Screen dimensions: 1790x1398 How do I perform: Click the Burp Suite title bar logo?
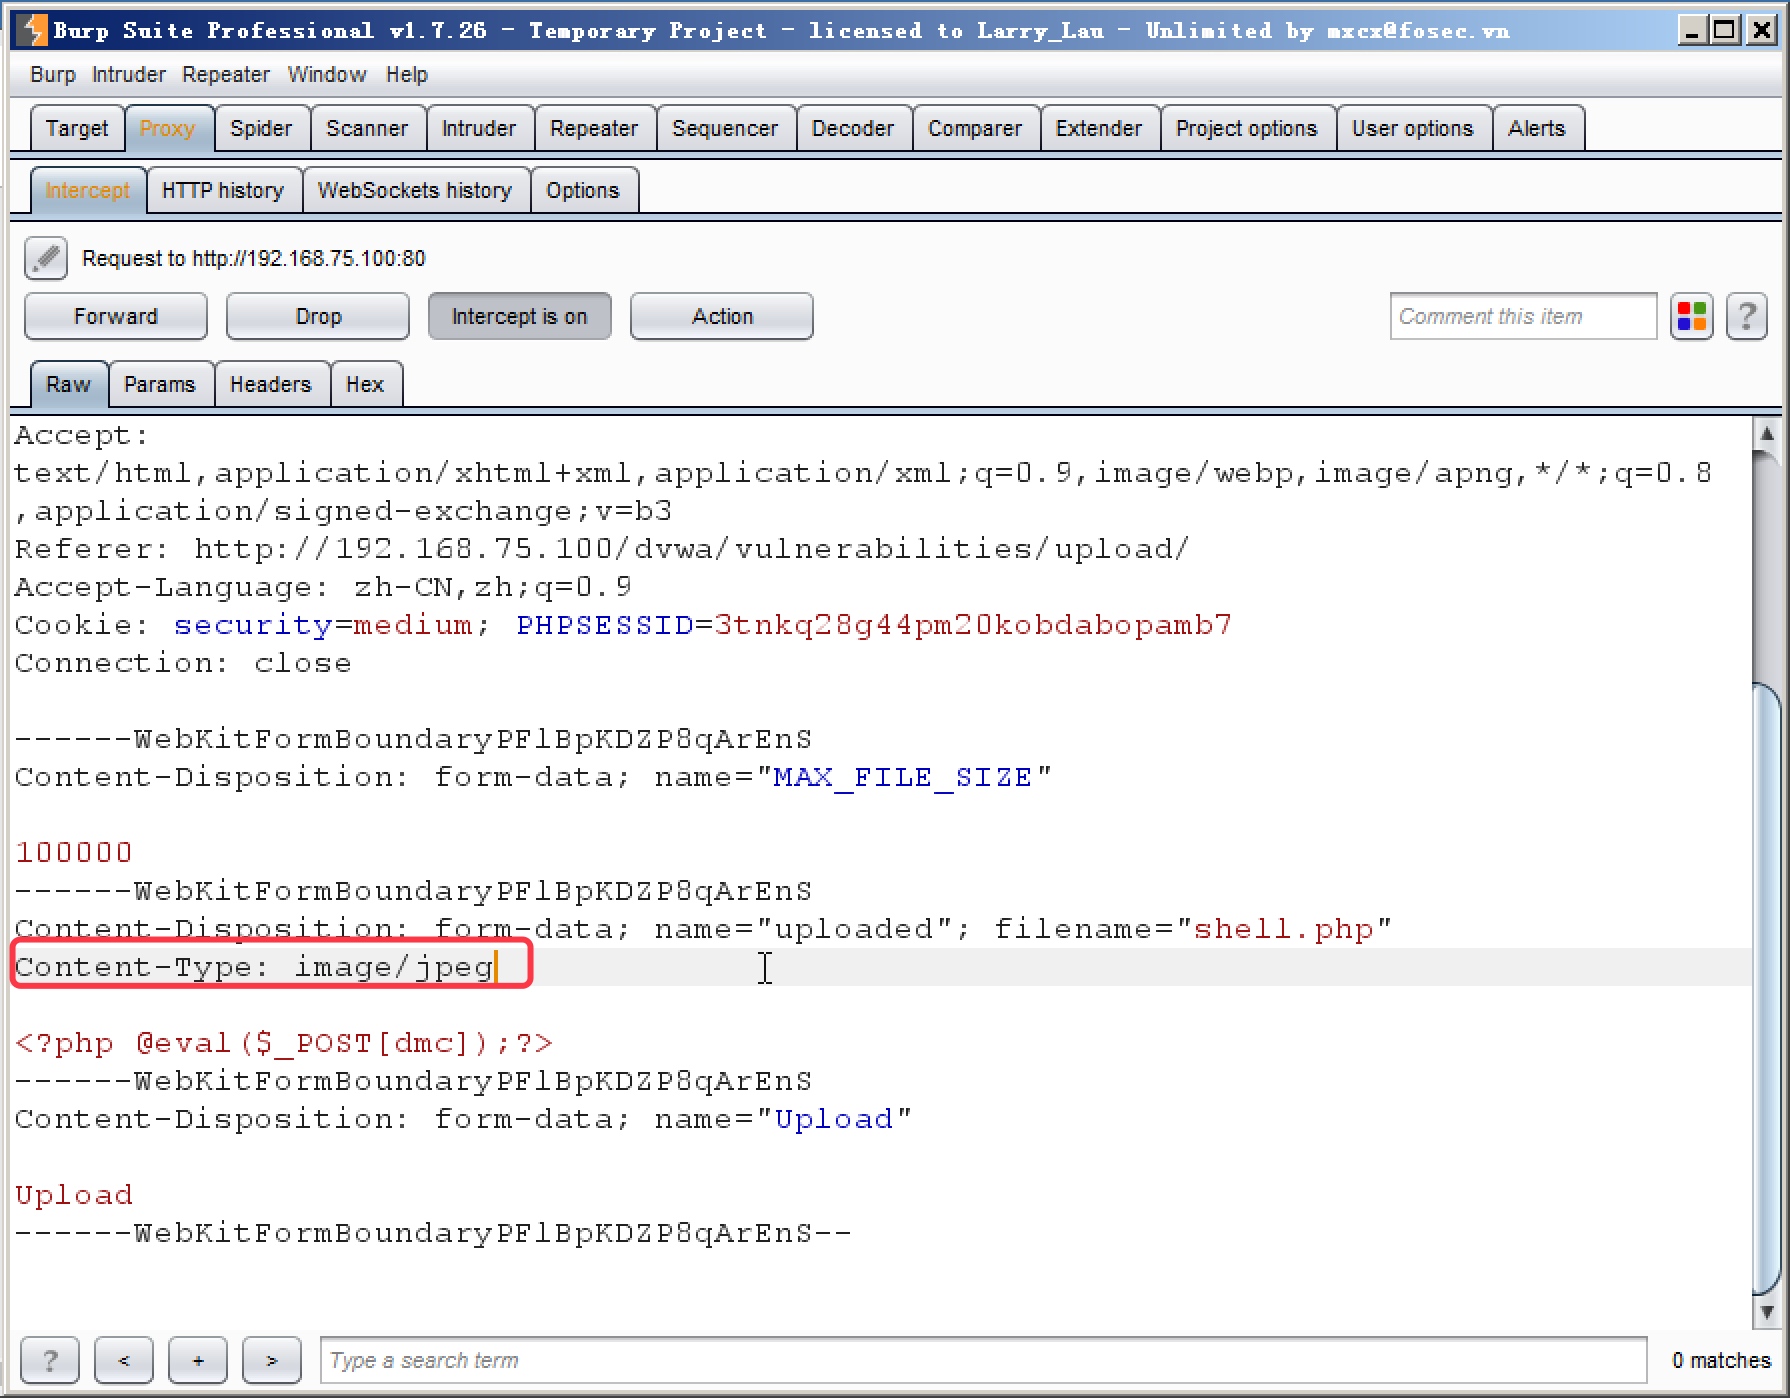click(x=33, y=30)
